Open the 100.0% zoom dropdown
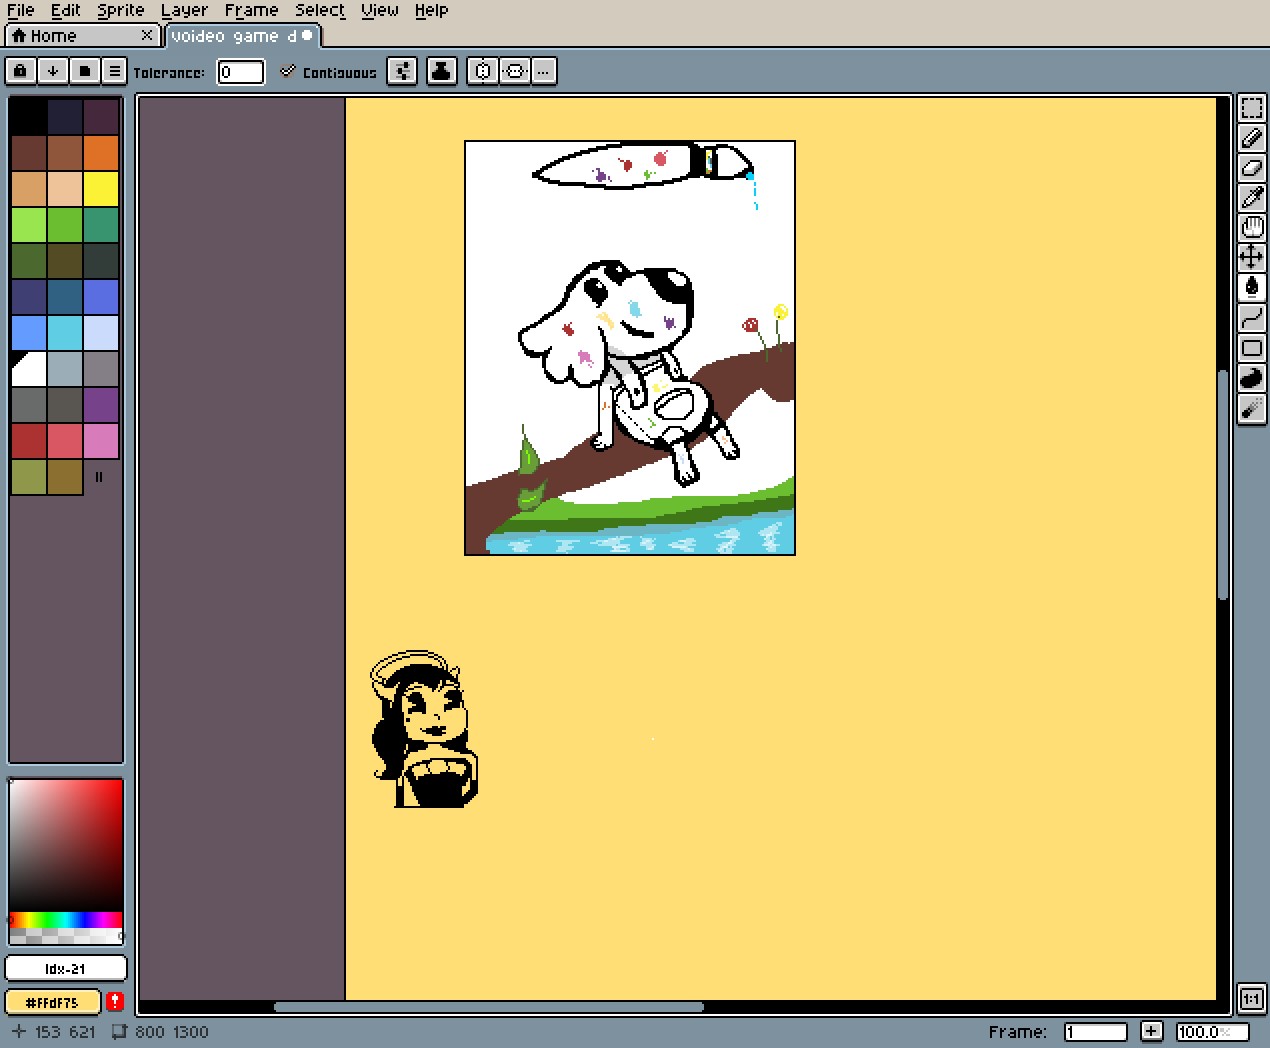This screenshot has height=1048, width=1270. [1212, 1032]
